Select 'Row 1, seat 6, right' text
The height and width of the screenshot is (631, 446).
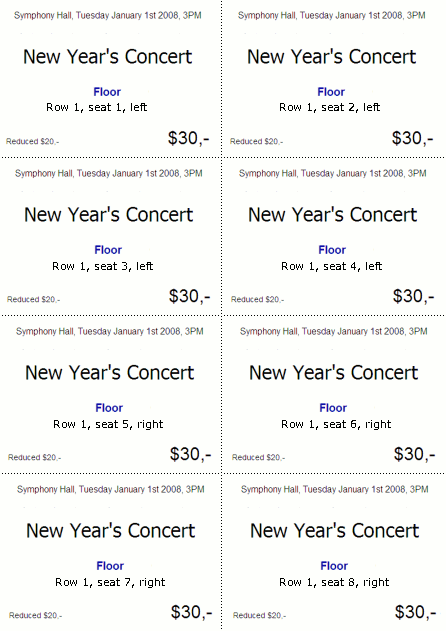336,424
